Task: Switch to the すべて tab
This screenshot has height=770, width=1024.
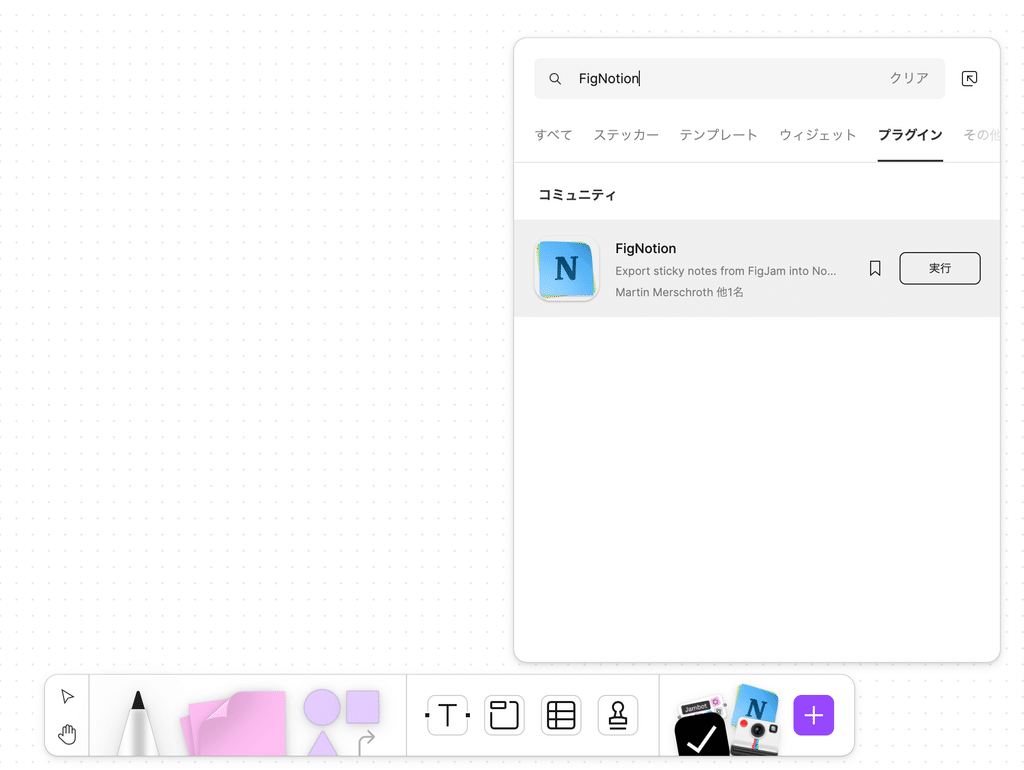Action: coord(553,135)
